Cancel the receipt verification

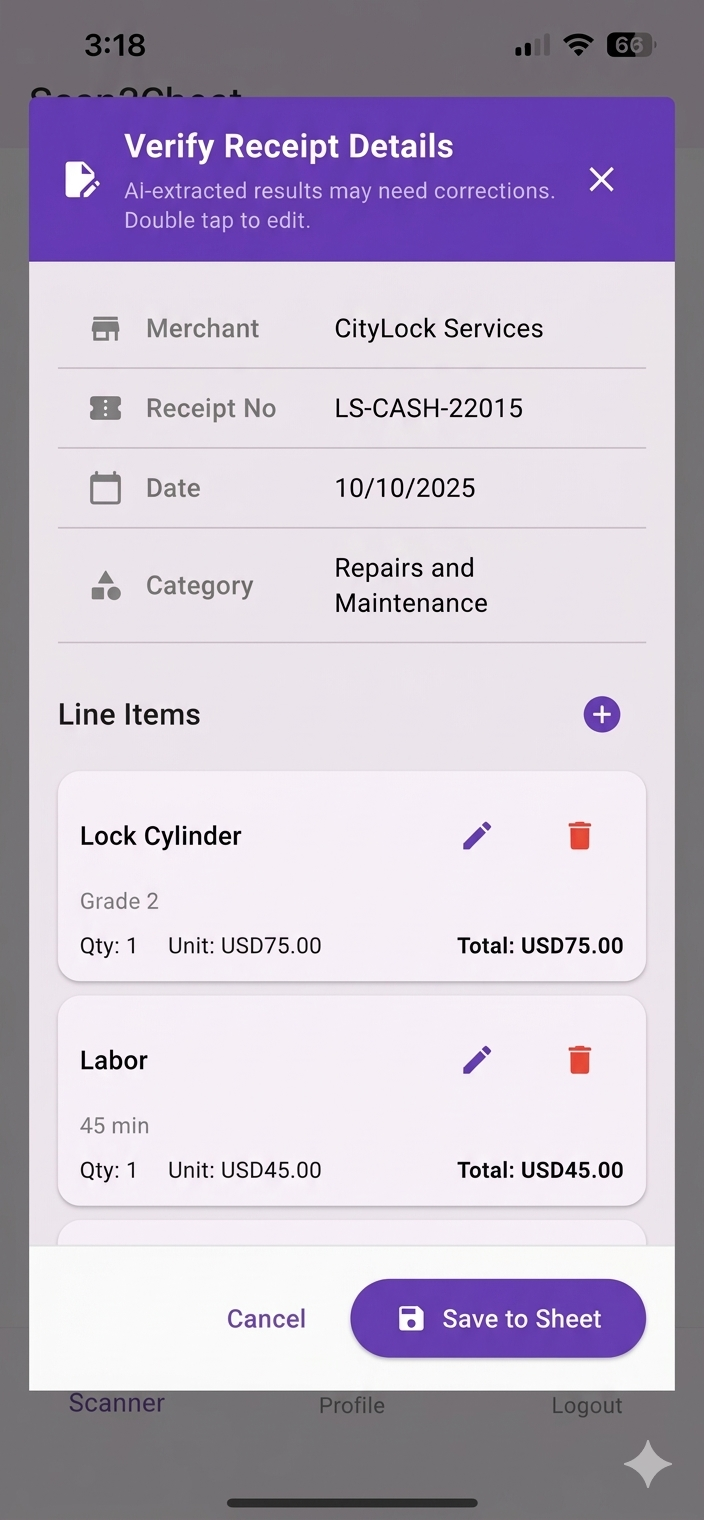coord(266,1318)
